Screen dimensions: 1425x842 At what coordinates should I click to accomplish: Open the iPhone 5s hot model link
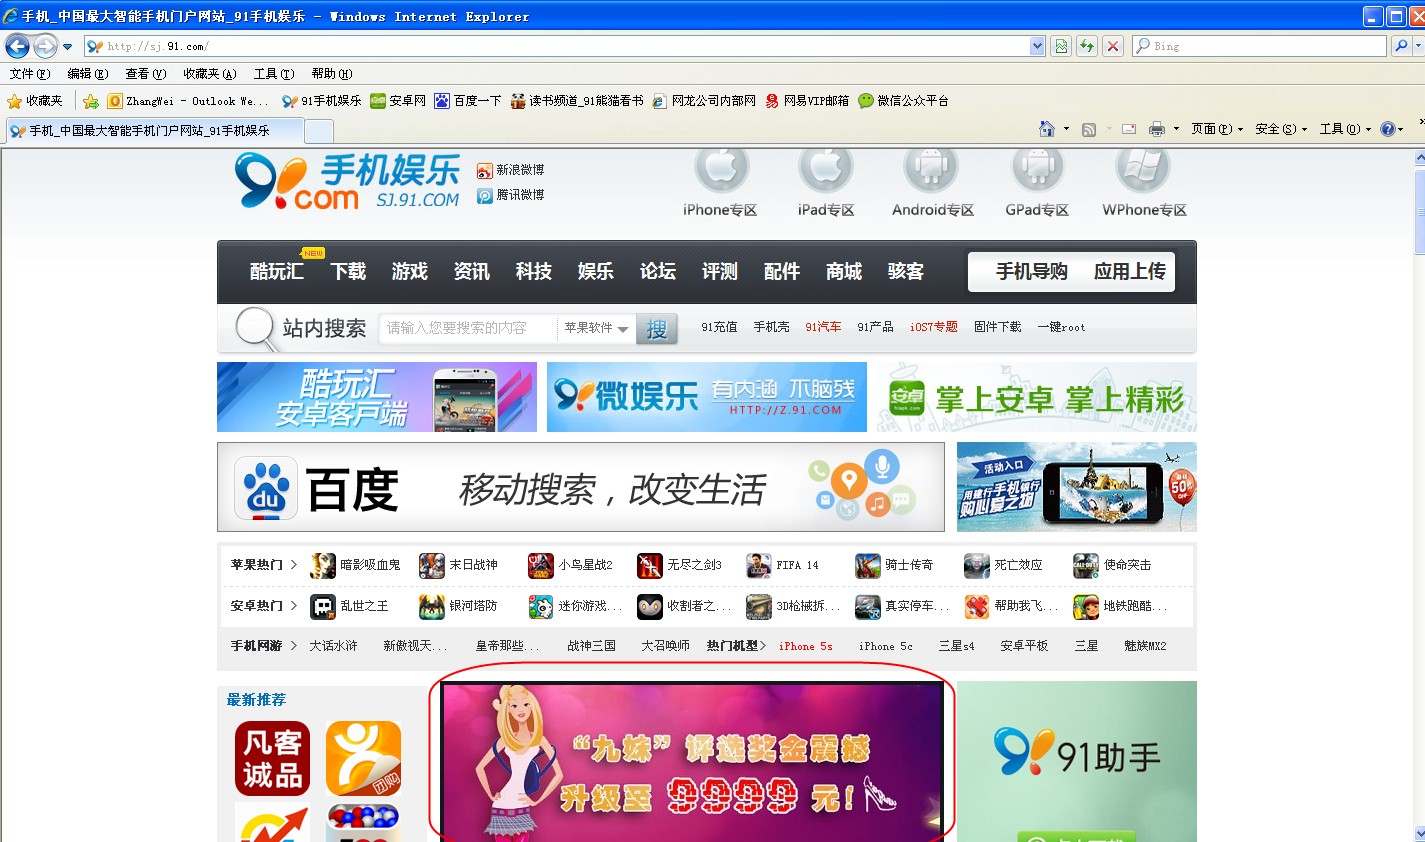[x=806, y=646]
